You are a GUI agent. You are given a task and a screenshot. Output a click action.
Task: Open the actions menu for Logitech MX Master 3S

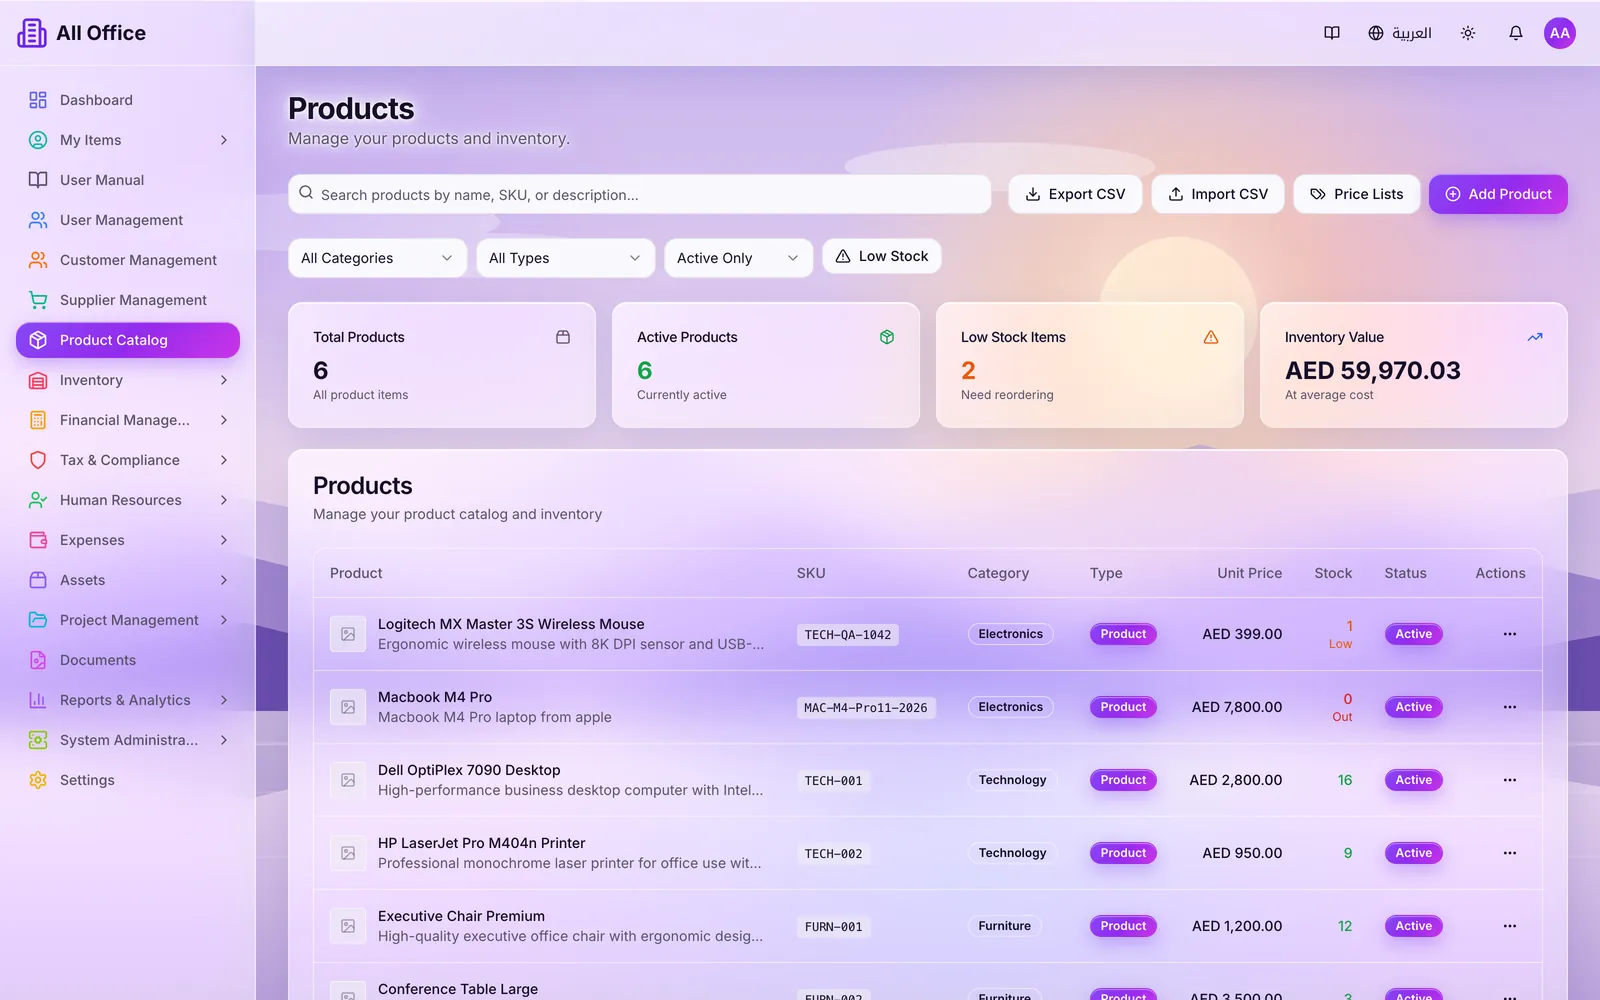coord(1510,634)
